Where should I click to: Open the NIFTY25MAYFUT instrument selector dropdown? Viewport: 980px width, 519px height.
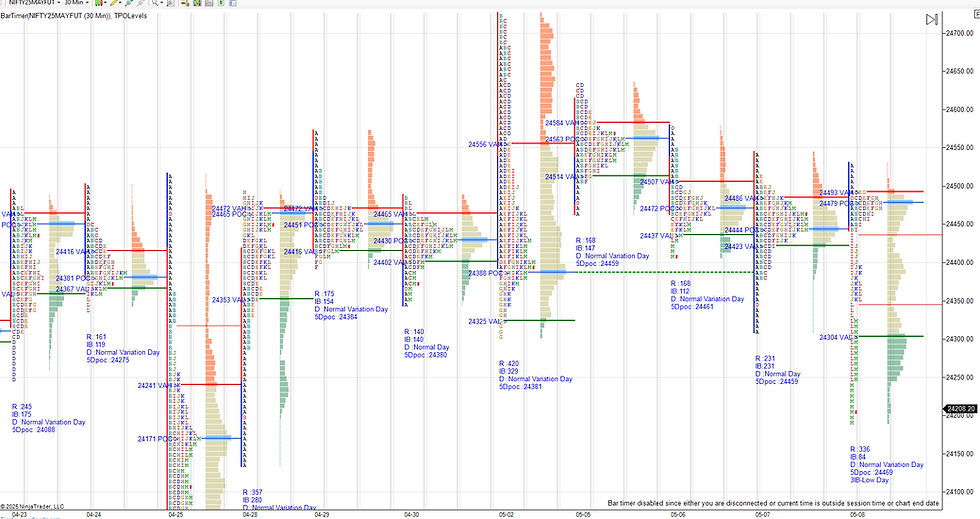[x=34, y=3]
